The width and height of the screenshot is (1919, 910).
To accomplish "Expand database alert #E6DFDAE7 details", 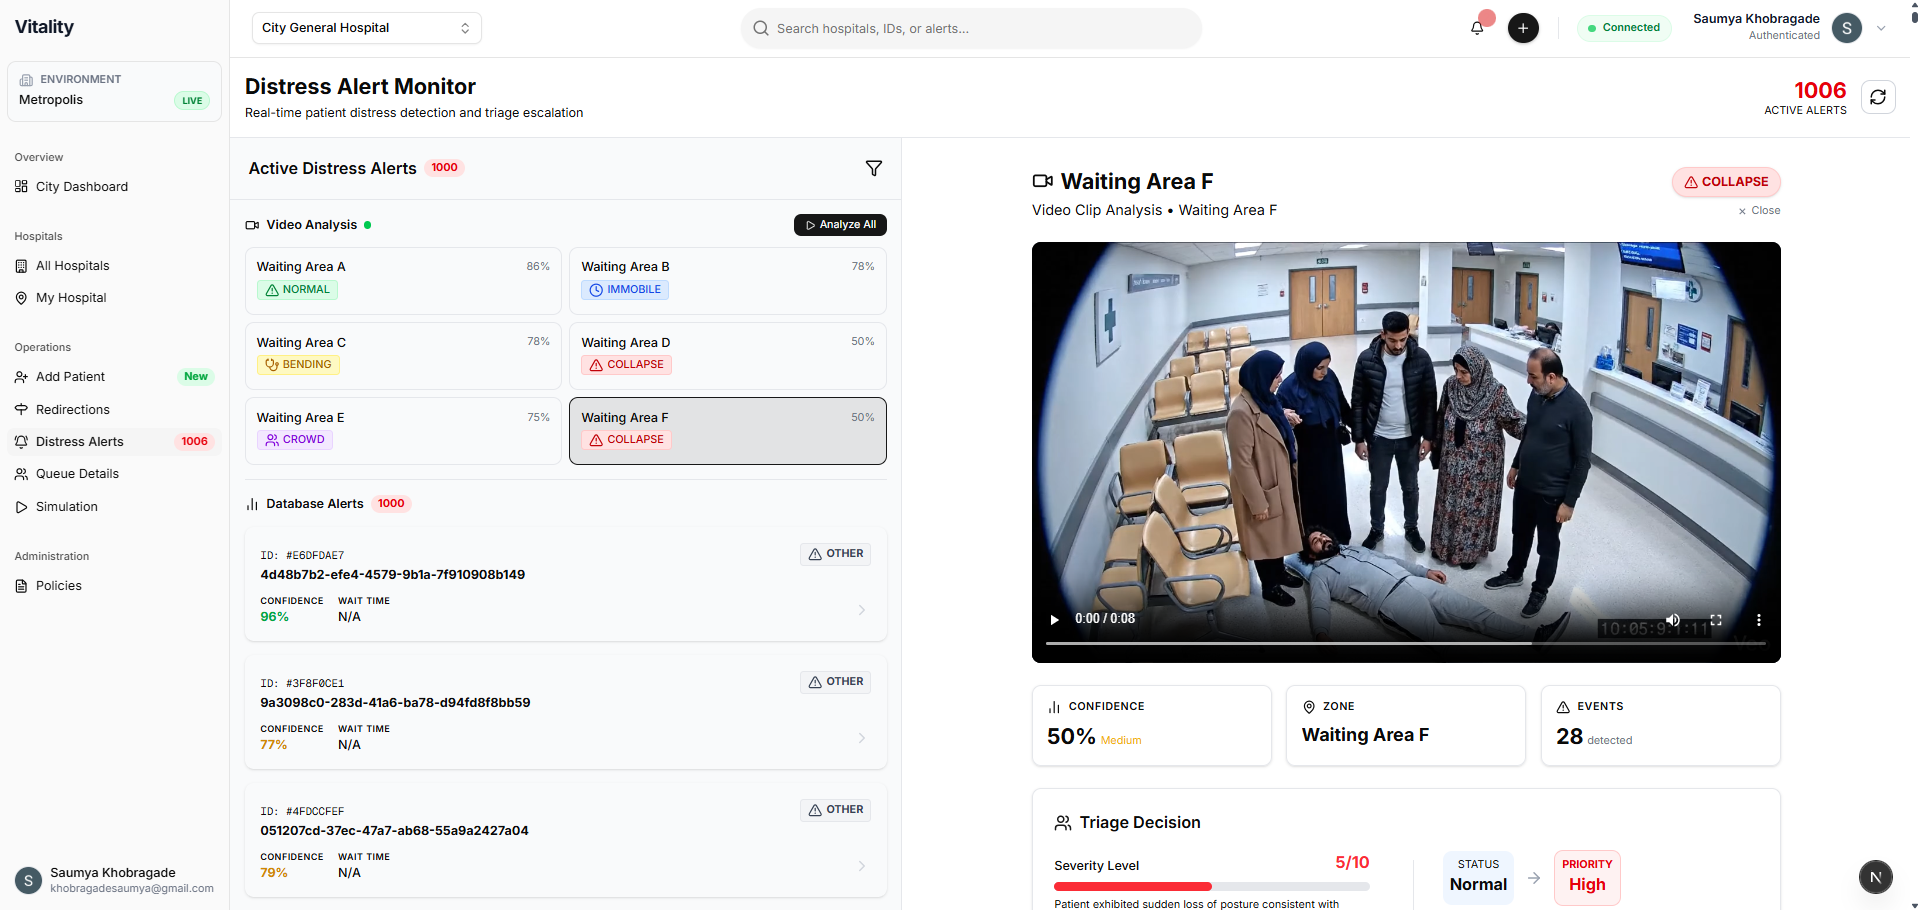I will pyautogui.click(x=861, y=610).
